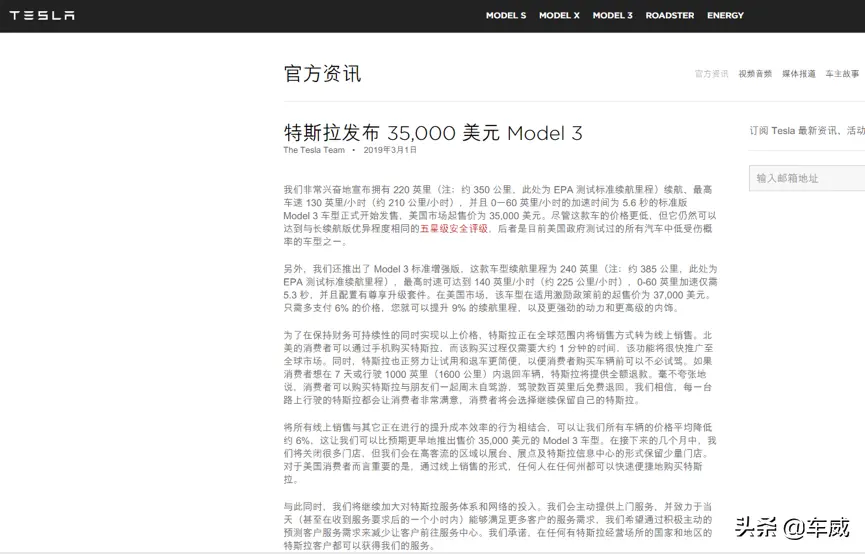This screenshot has height=554, width=865.
Task: Open the Model X menu item
Action: 559,16
